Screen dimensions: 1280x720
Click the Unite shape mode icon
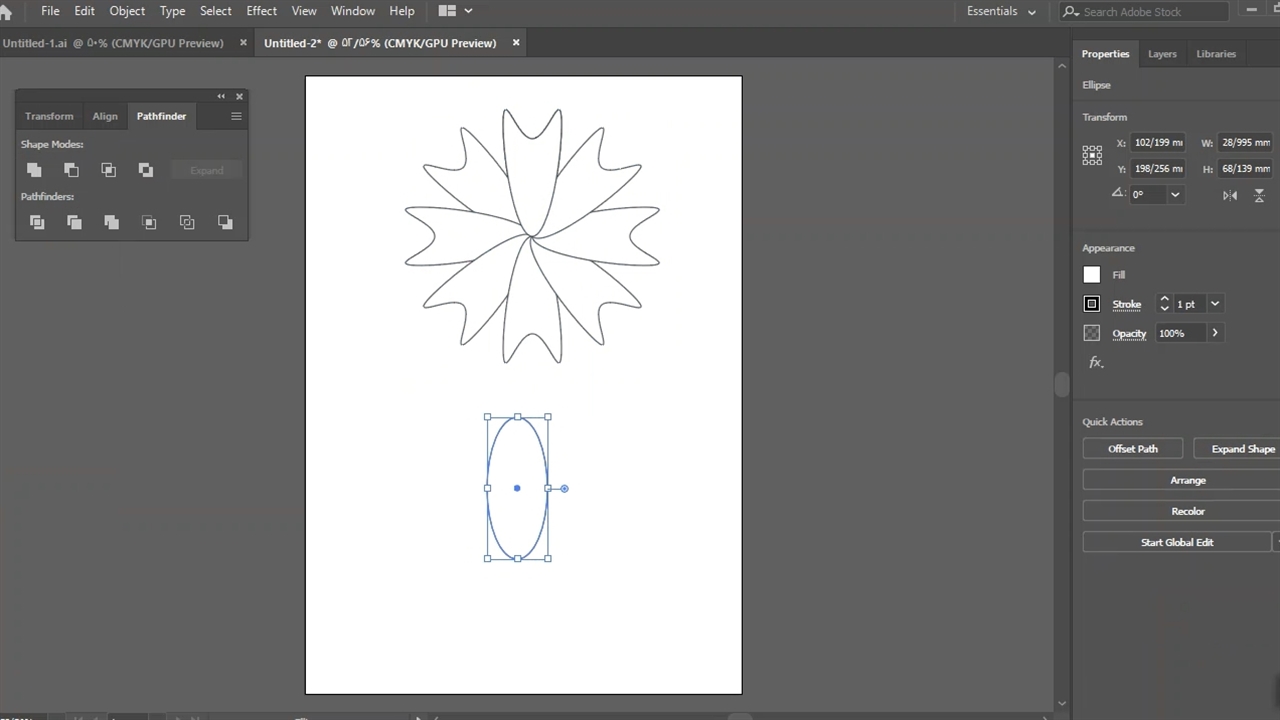tap(34, 170)
